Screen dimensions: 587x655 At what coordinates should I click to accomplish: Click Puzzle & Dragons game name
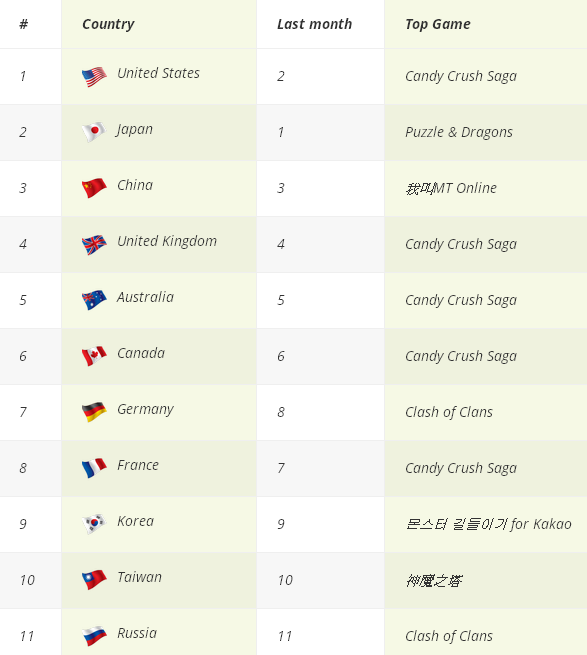pyautogui.click(x=459, y=132)
